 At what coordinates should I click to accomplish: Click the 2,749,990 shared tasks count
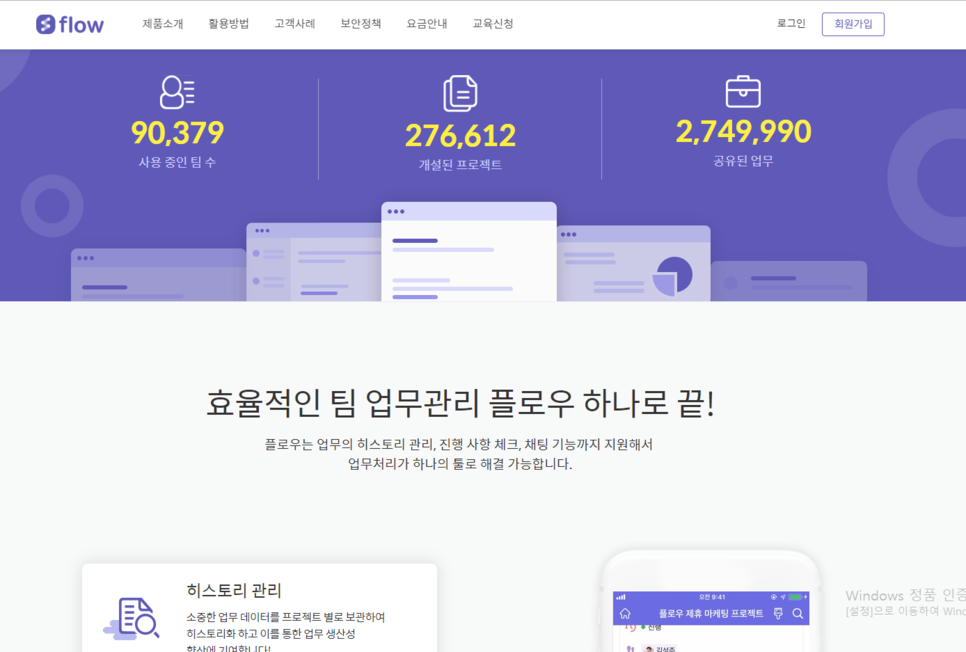743,131
